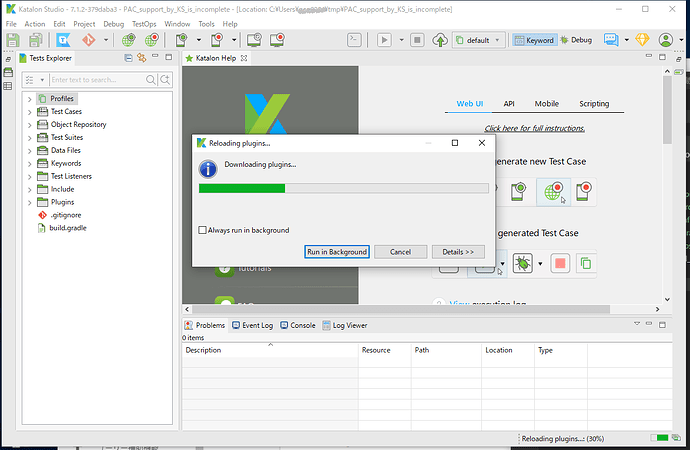
Task: Click the Spy Windows monitor icon
Action: (254, 40)
